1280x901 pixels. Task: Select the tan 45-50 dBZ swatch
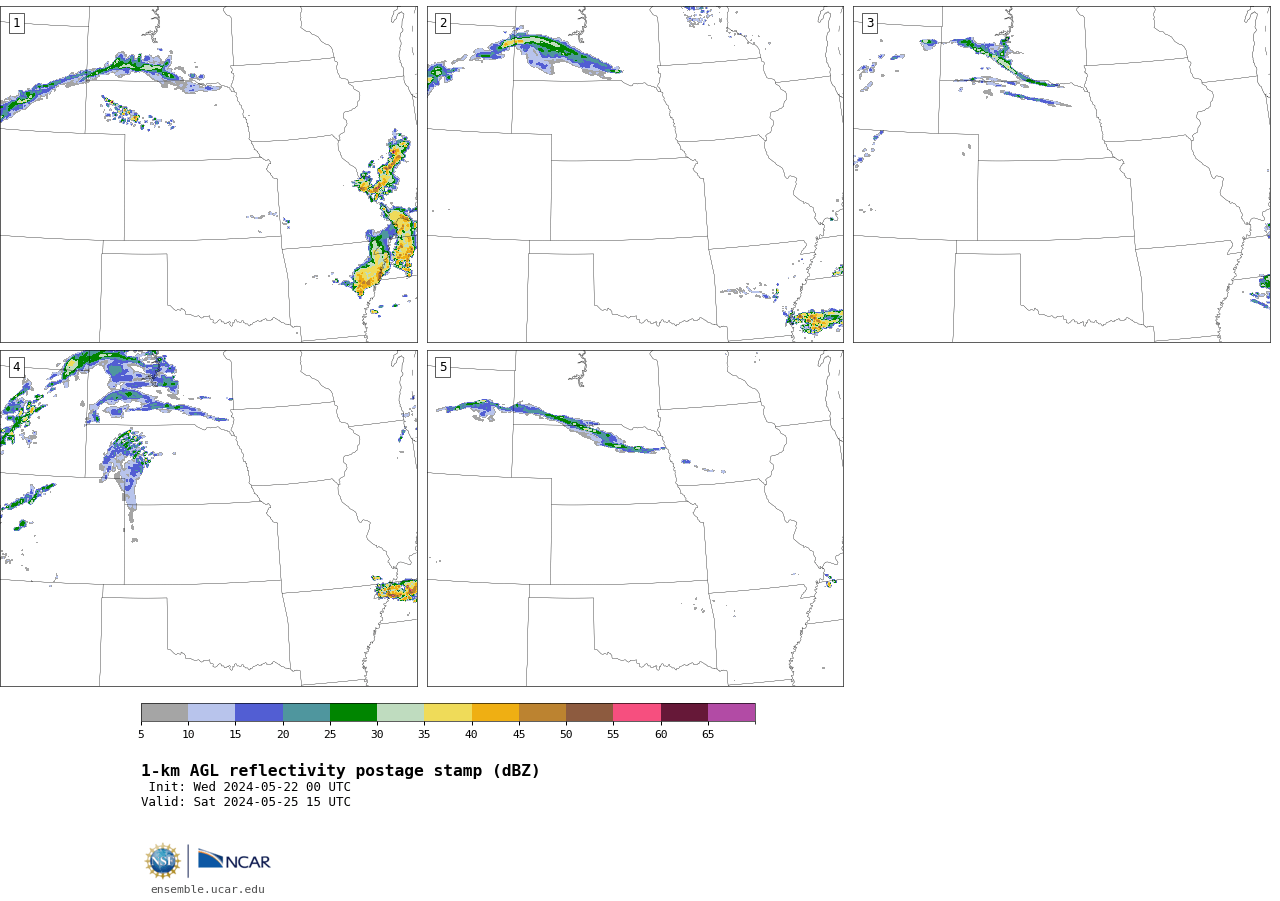pos(542,713)
